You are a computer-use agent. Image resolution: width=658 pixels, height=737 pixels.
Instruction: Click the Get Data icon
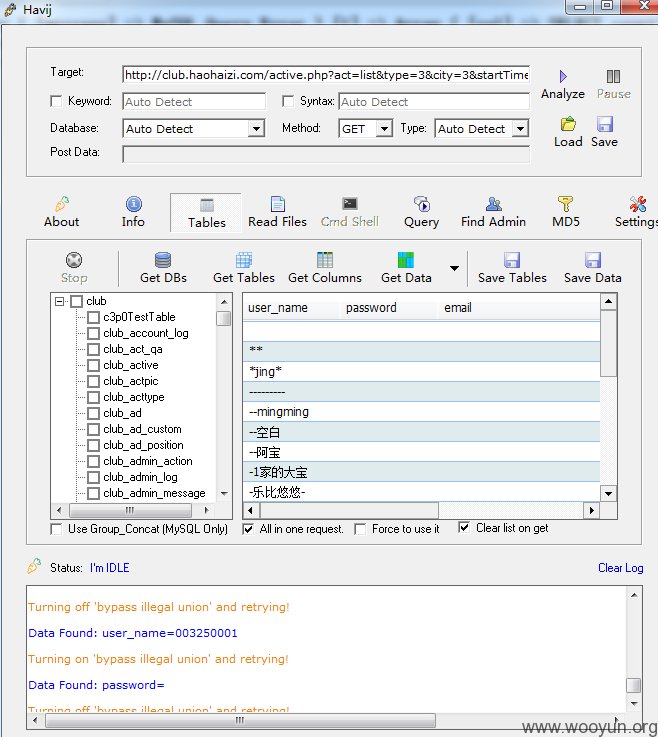click(406, 260)
